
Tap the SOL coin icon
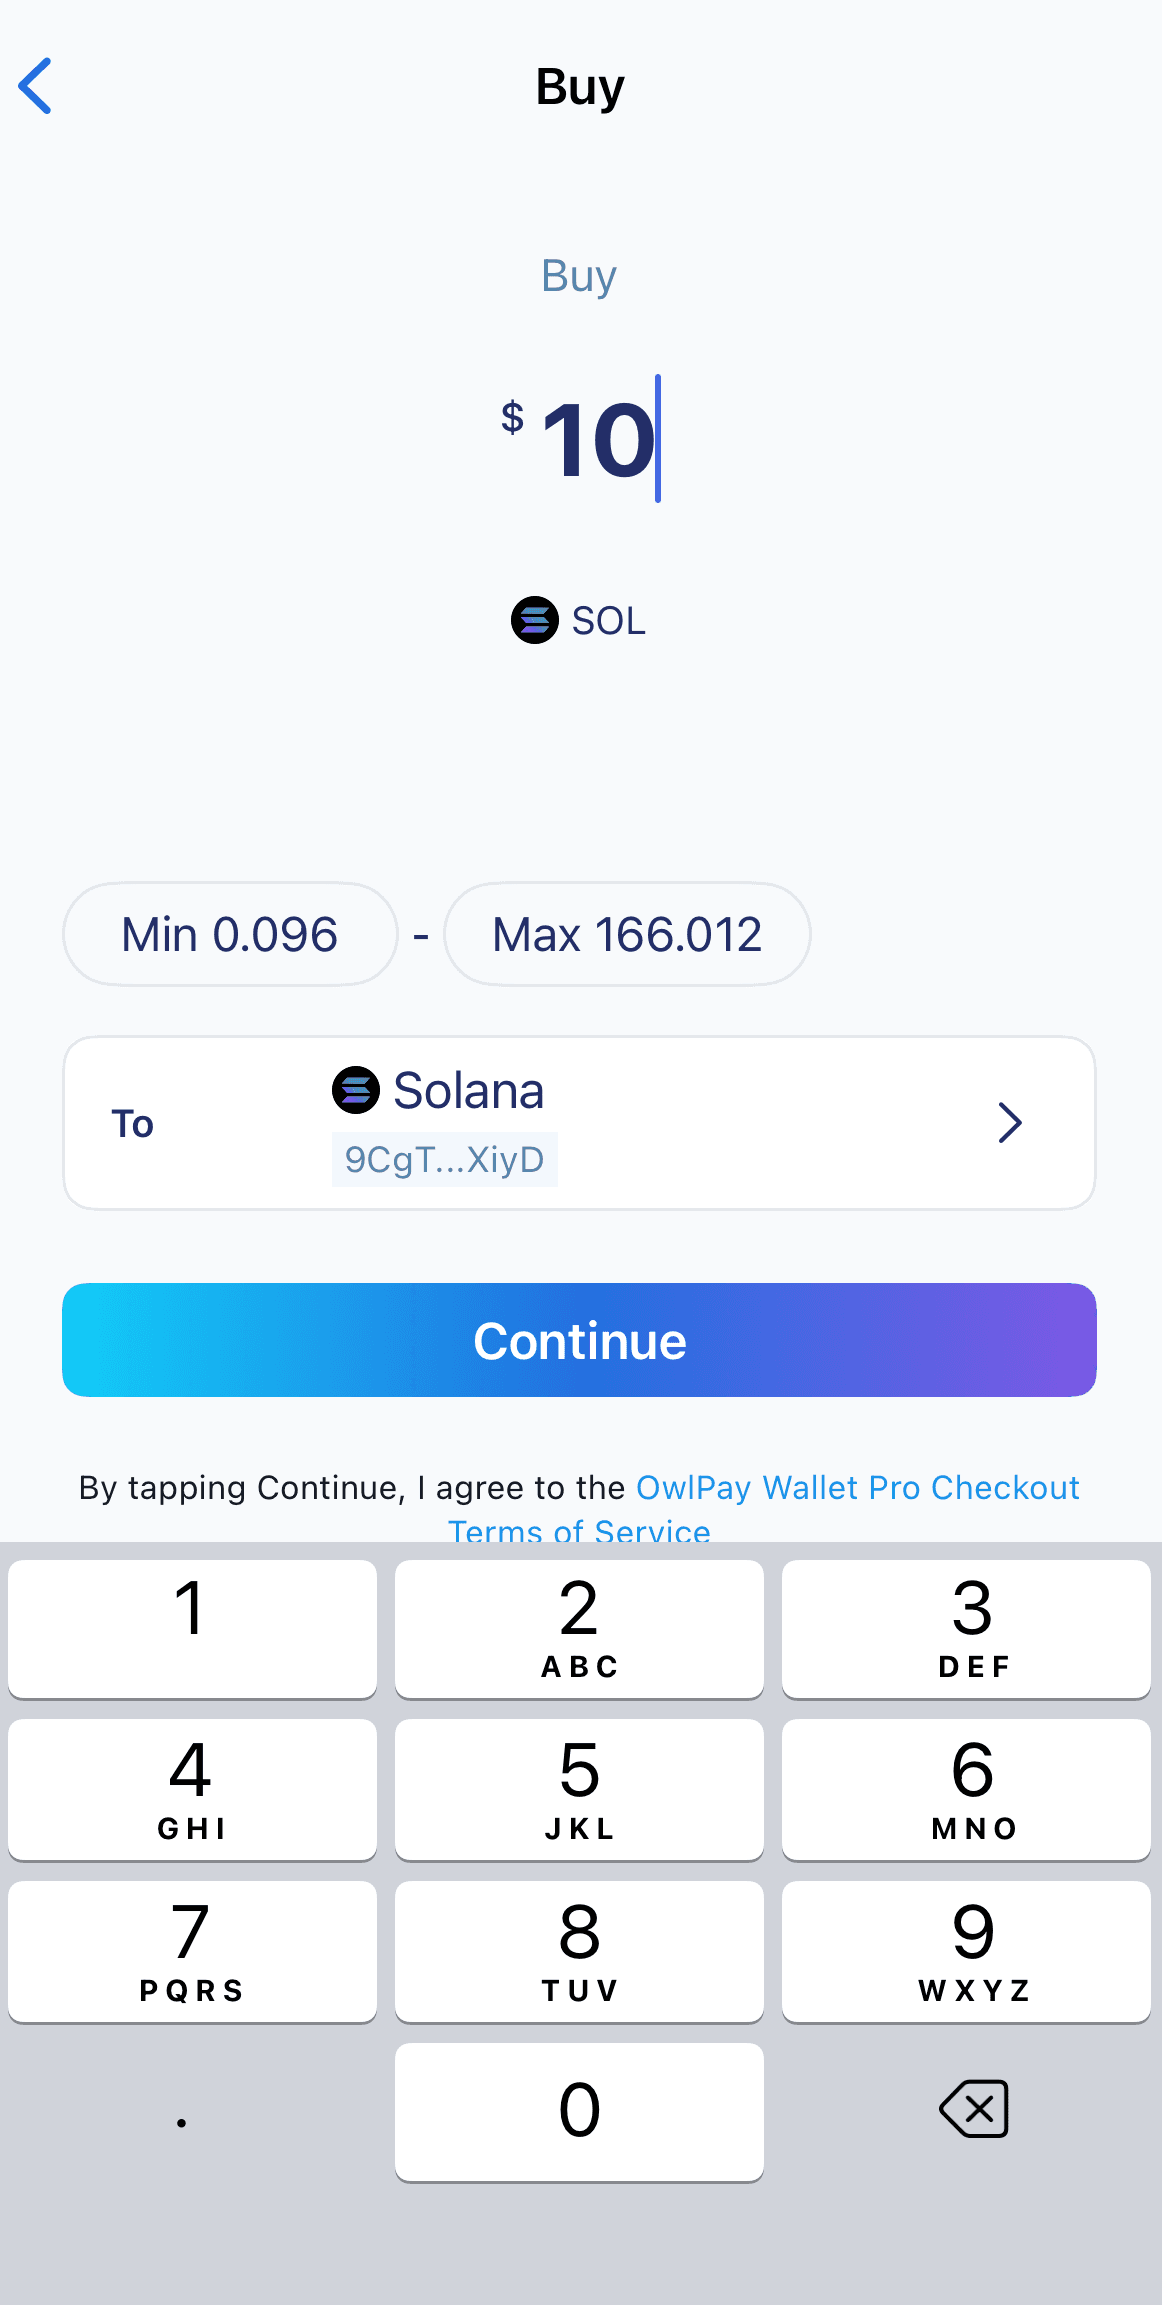[535, 621]
